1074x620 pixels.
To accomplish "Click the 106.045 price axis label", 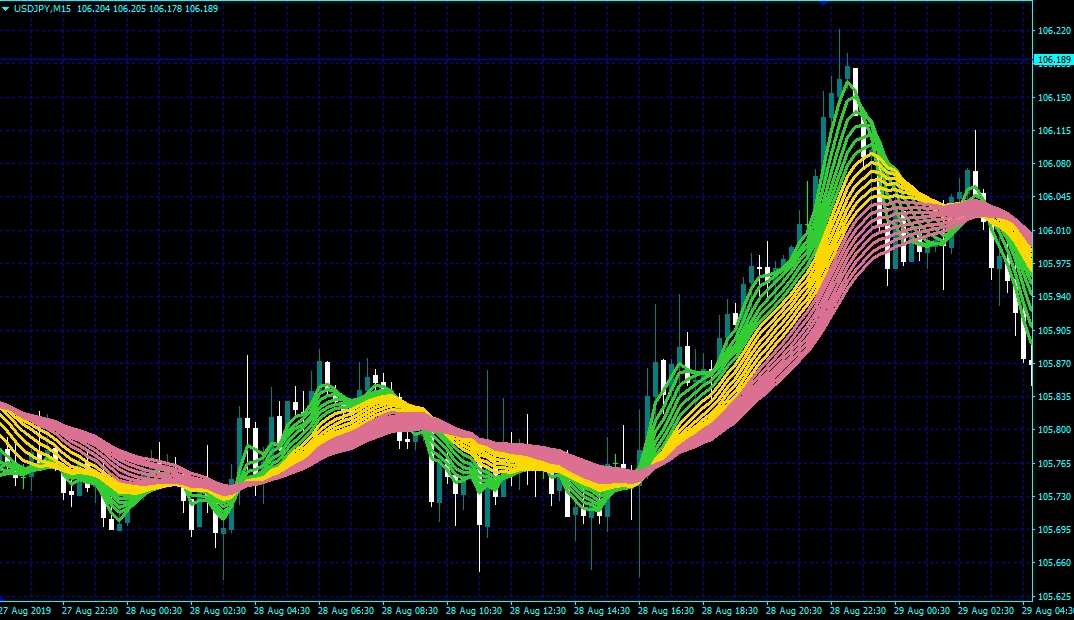I will pyautogui.click(x=1054, y=197).
